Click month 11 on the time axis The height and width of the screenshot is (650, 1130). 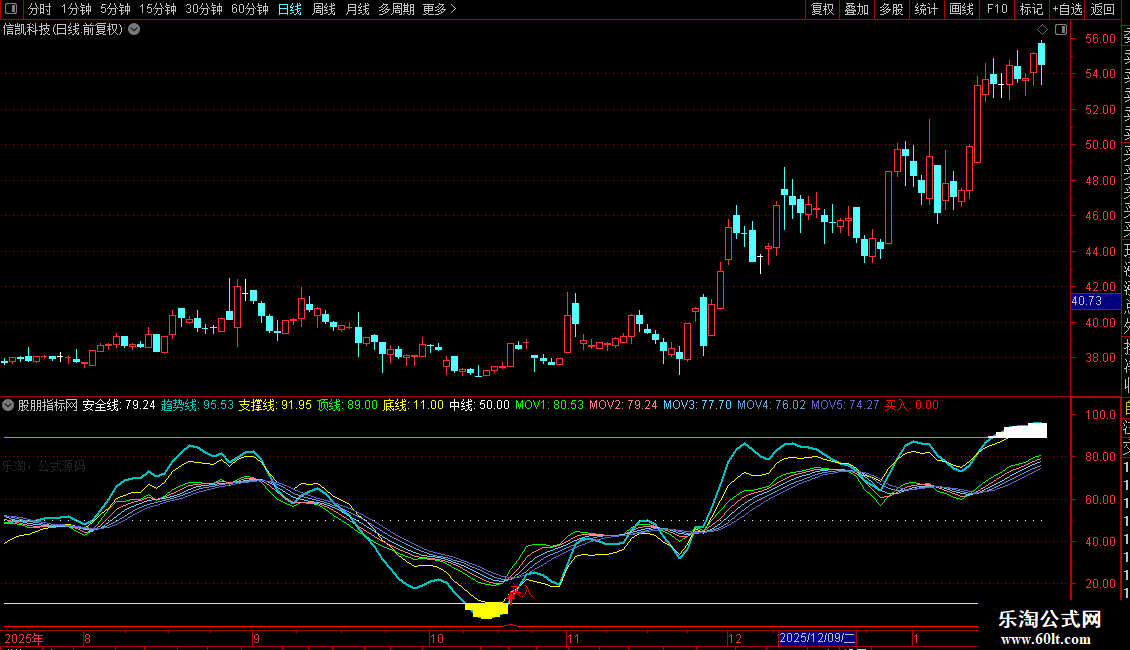pyautogui.click(x=573, y=638)
